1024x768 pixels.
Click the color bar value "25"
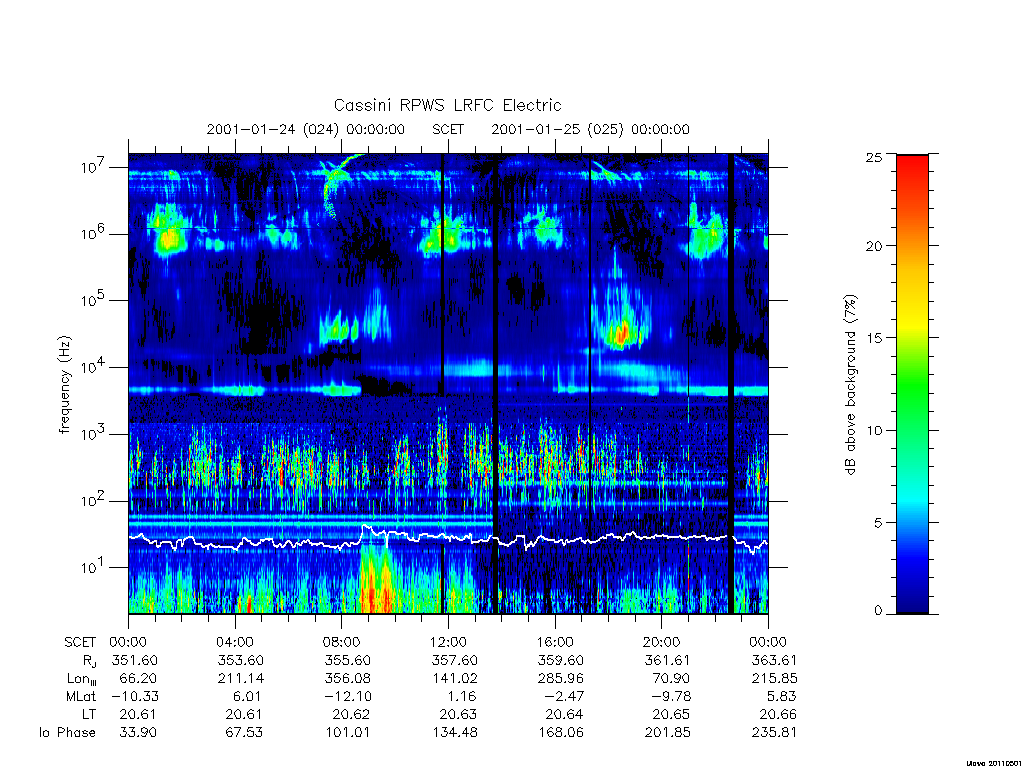click(874, 157)
